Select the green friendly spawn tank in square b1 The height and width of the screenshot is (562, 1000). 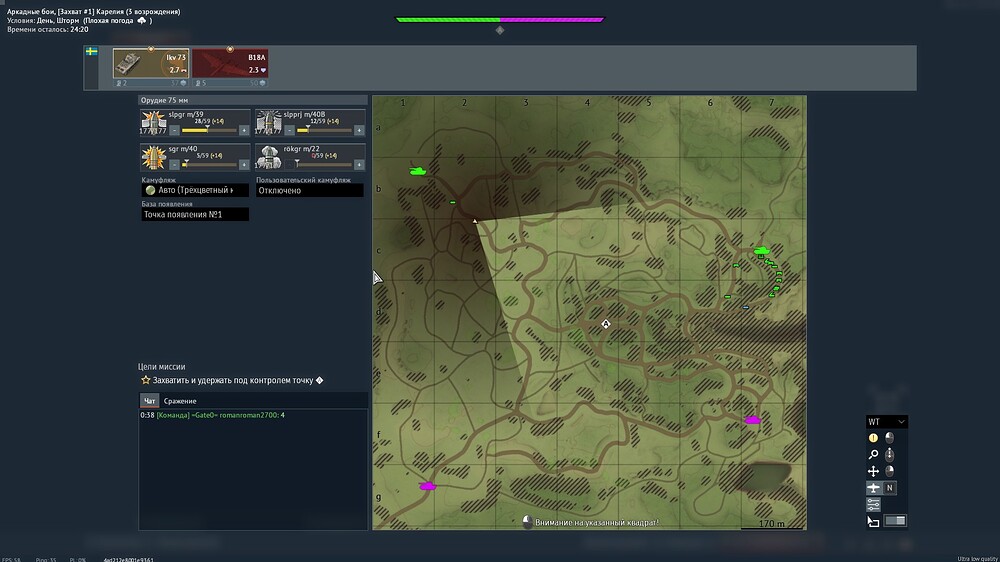[418, 171]
